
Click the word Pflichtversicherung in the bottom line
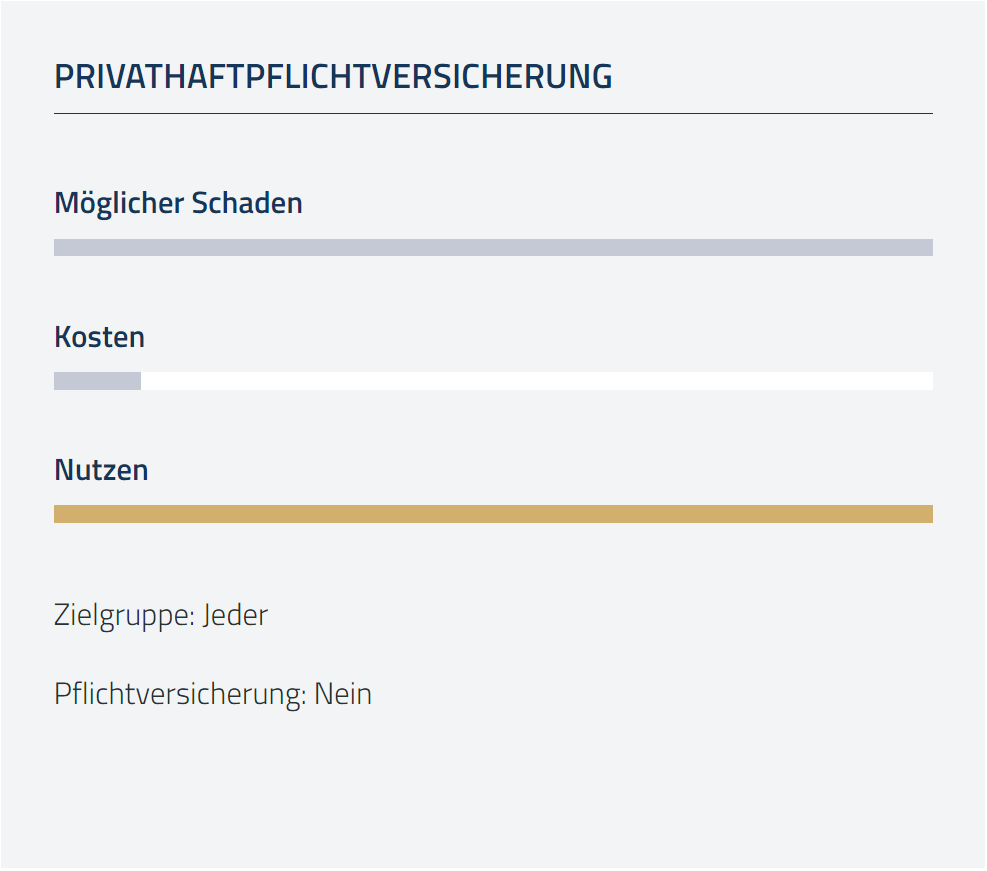pyautogui.click(x=180, y=694)
